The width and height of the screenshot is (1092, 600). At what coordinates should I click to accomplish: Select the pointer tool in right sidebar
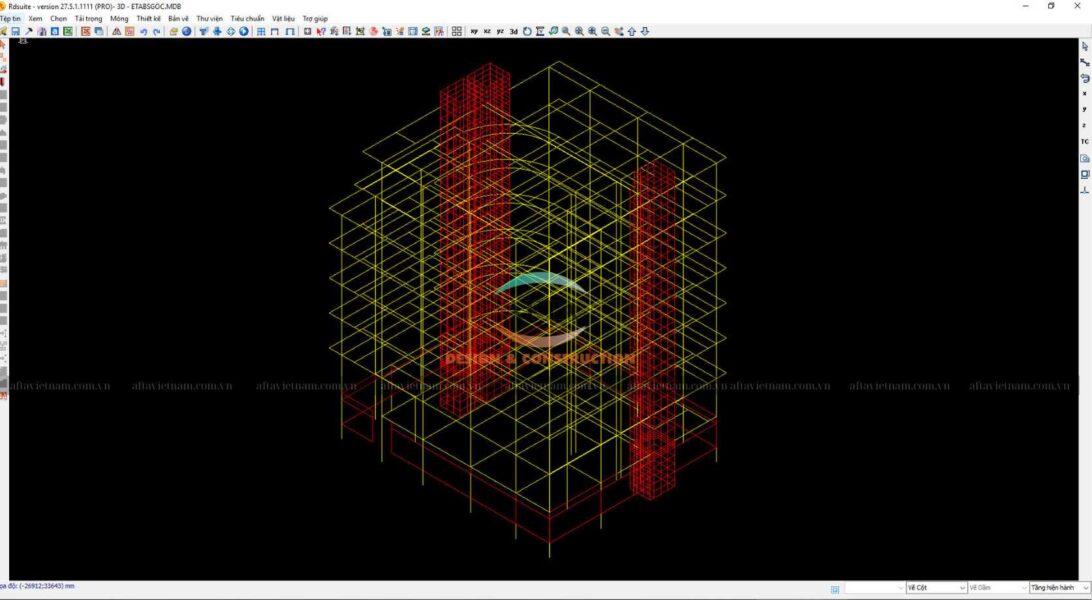click(x=1085, y=46)
